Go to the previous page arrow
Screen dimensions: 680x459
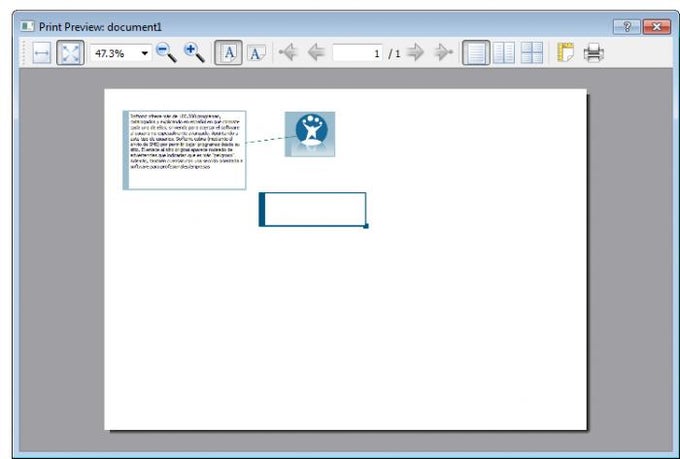pos(317,52)
